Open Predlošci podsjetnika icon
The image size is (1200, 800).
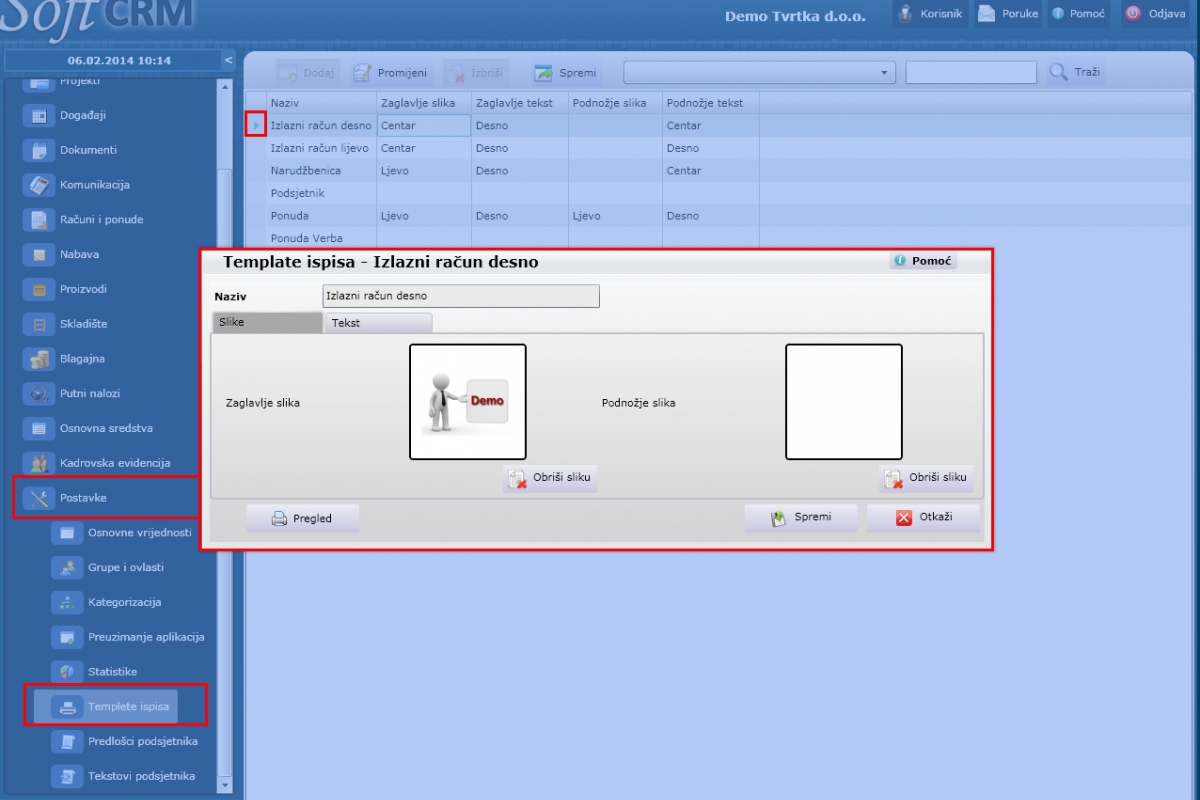(x=68, y=742)
